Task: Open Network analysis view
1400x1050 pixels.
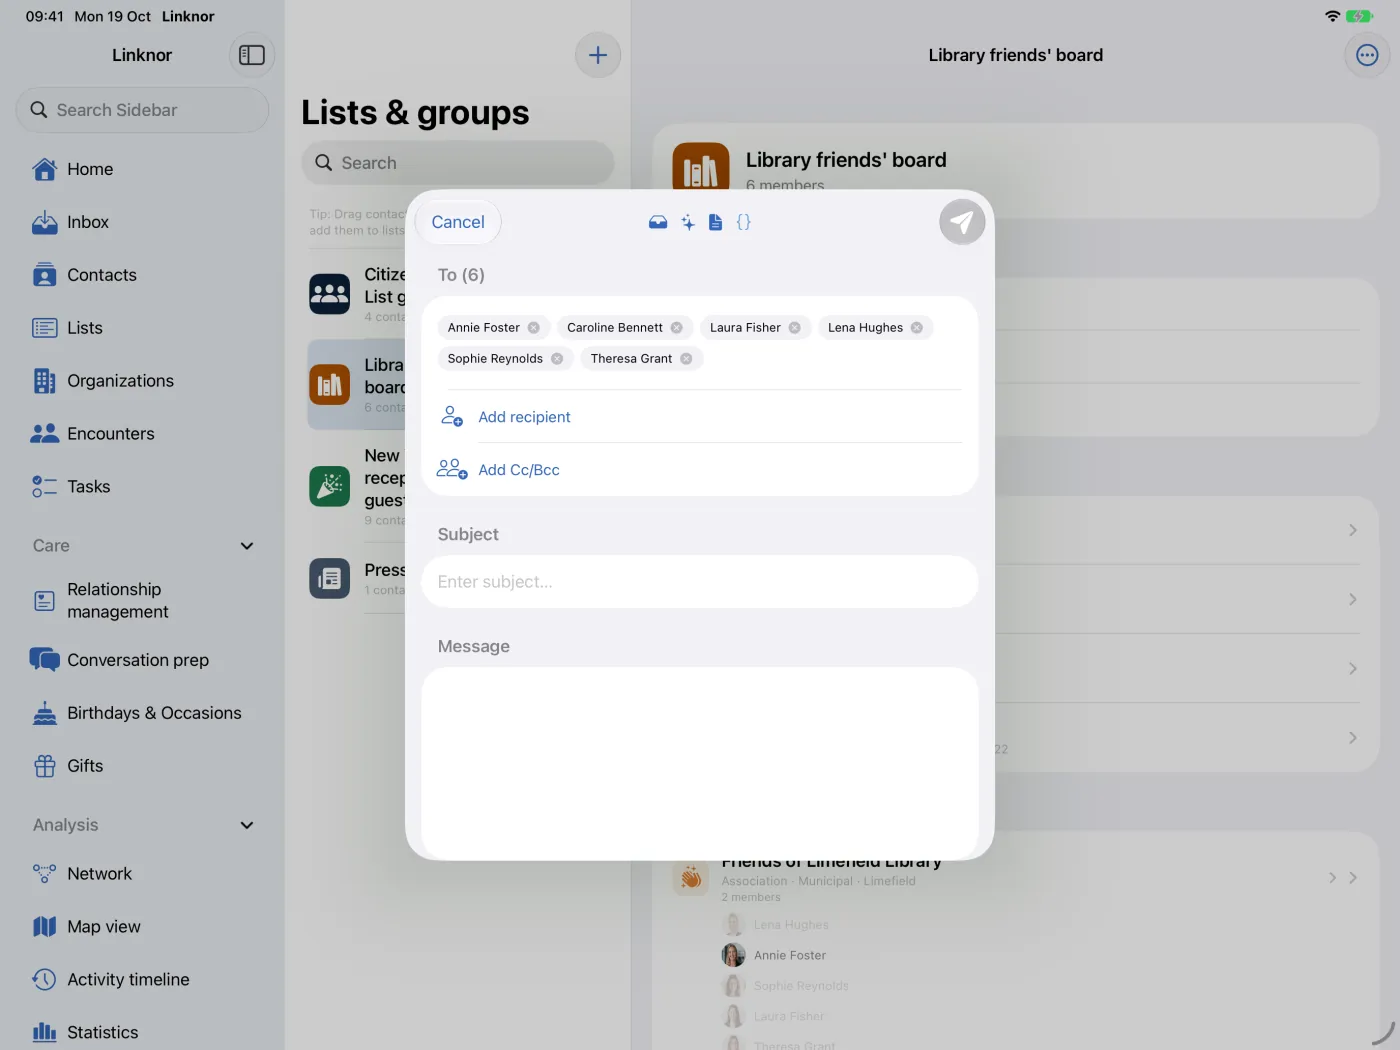Action: pos(142,874)
